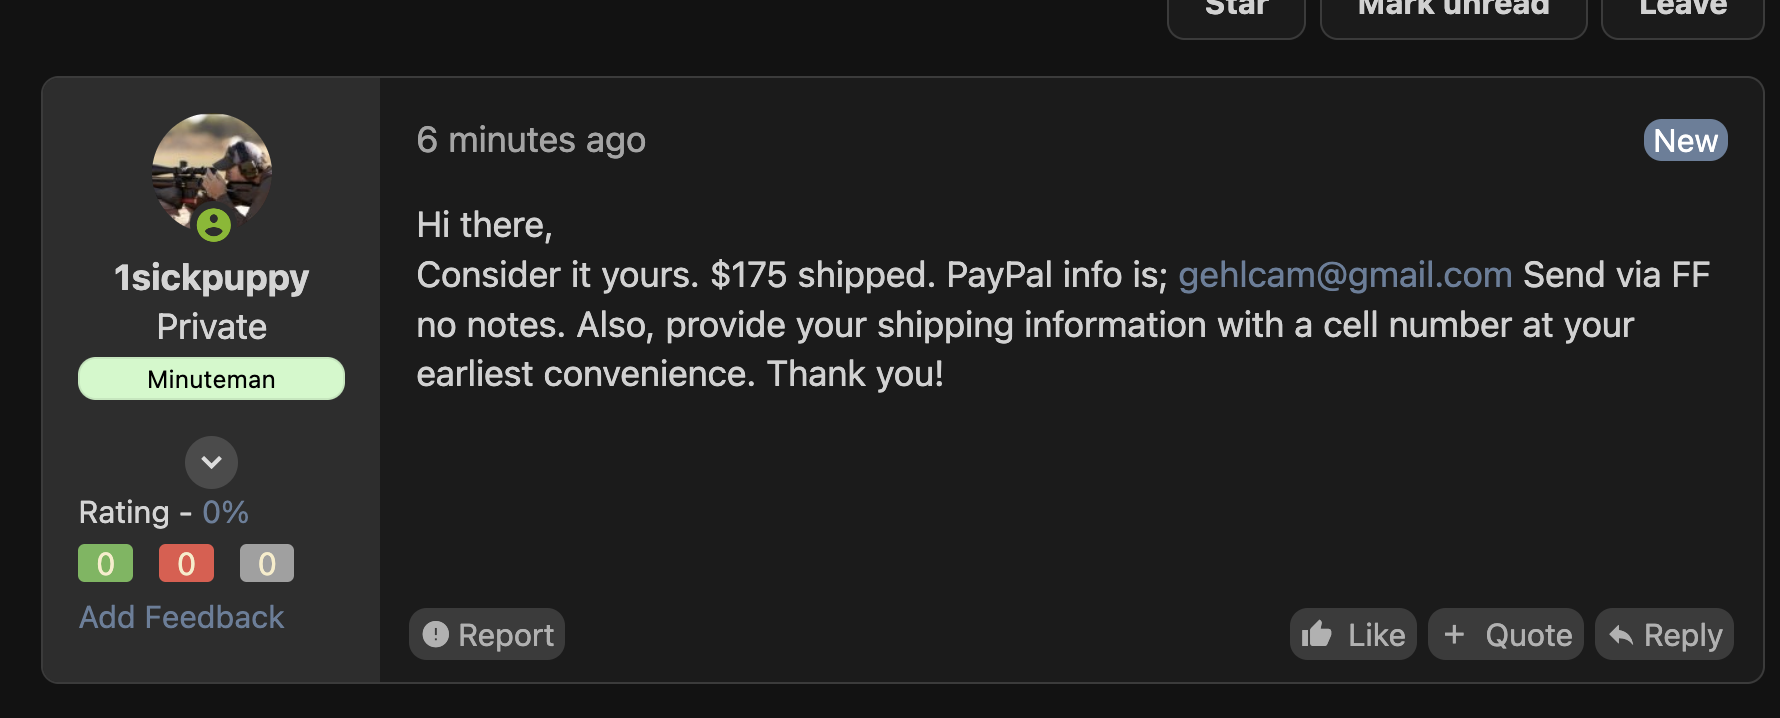The width and height of the screenshot is (1780, 718).
Task: Quote this message with the plus button
Action: point(1506,634)
